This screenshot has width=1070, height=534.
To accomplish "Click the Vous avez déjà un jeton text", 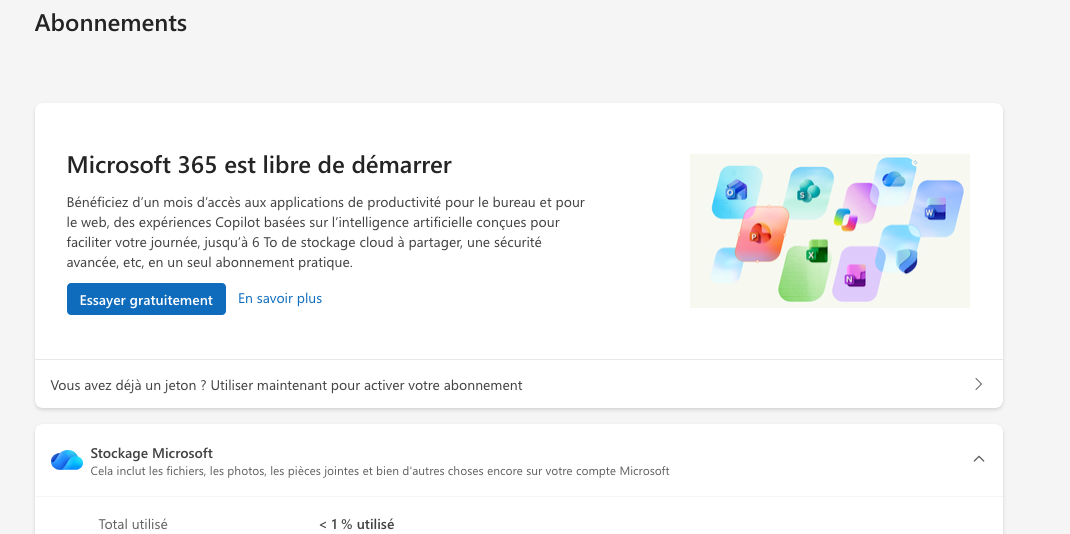I will click(287, 385).
